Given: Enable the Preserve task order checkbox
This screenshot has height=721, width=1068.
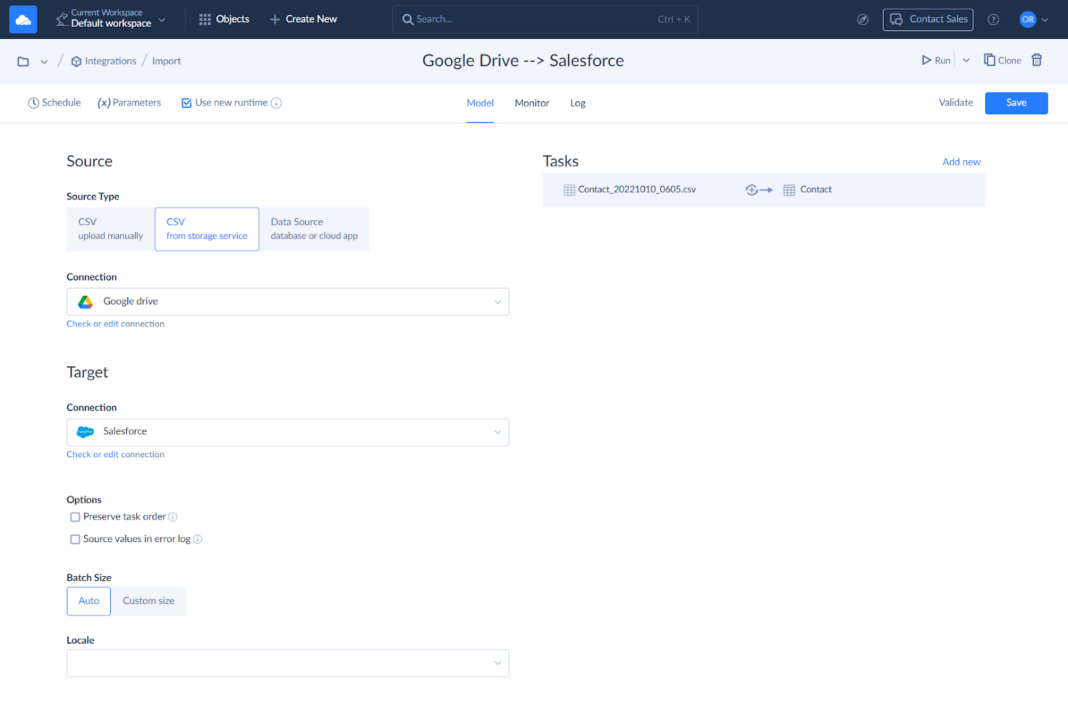Looking at the screenshot, I should [75, 516].
